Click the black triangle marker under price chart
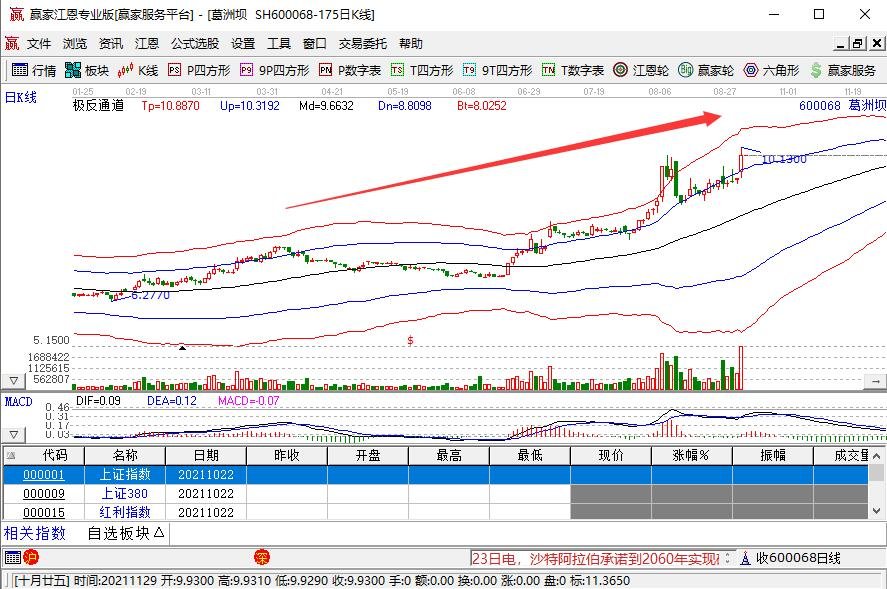The image size is (887, 589). tap(182, 347)
